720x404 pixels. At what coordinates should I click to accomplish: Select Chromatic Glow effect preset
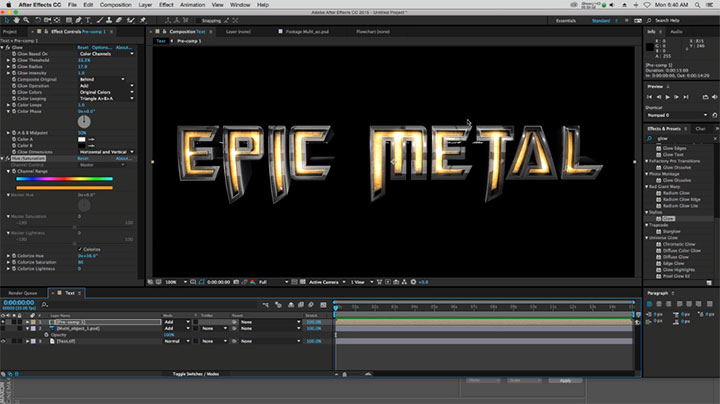679,244
